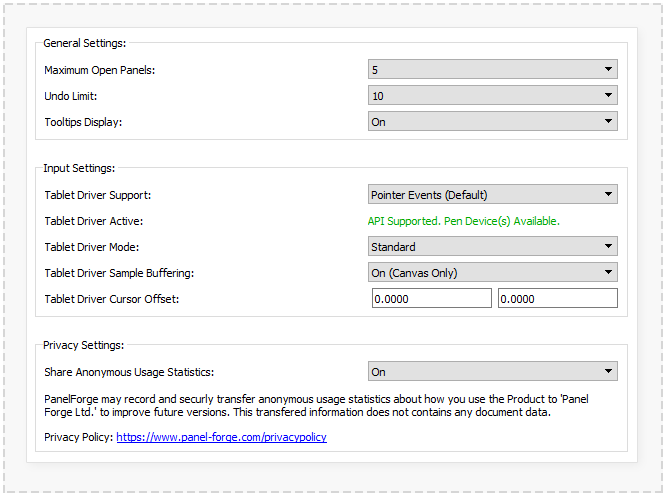Click the Input Settings group heading
Viewport: 666px width, 497px height.
(x=79, y=168)
